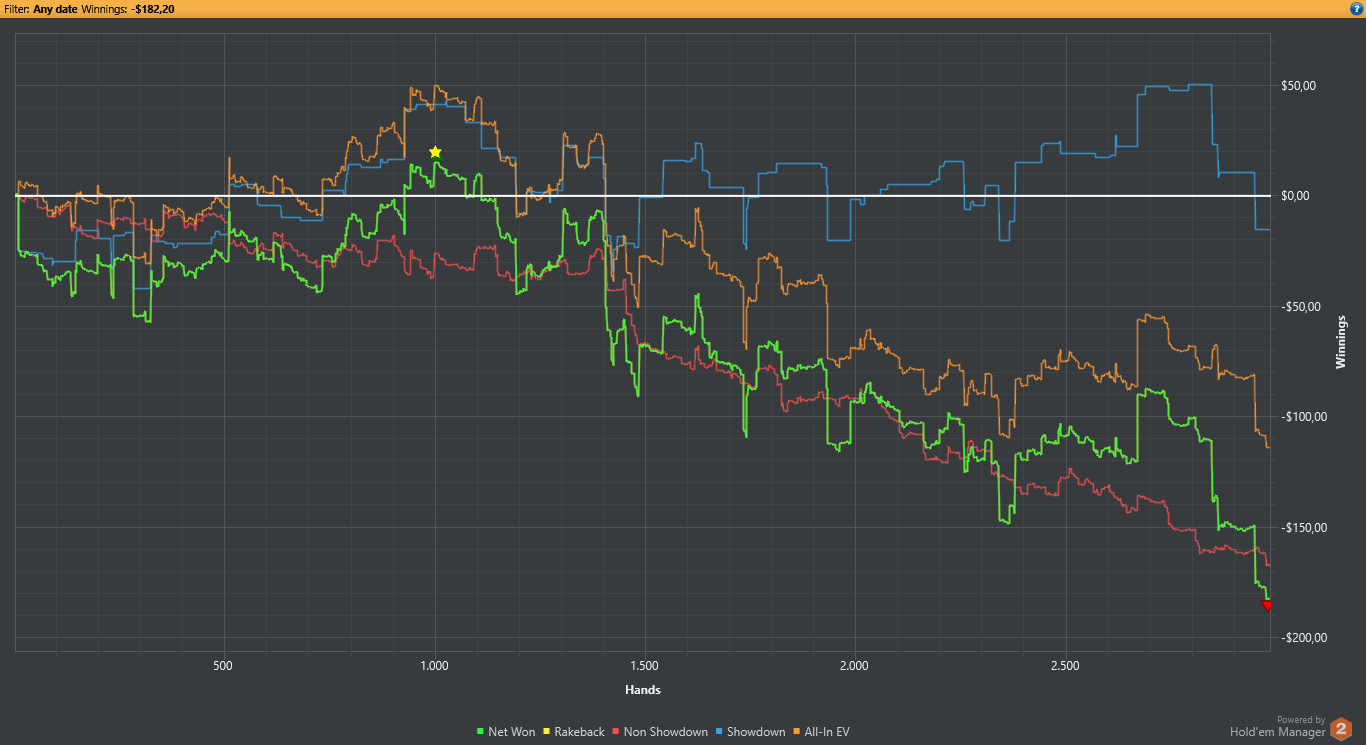The height and width of the screenshot is (745, 1366).
Task: Click the "1.000" x-axis label
Action: point(434,664)
